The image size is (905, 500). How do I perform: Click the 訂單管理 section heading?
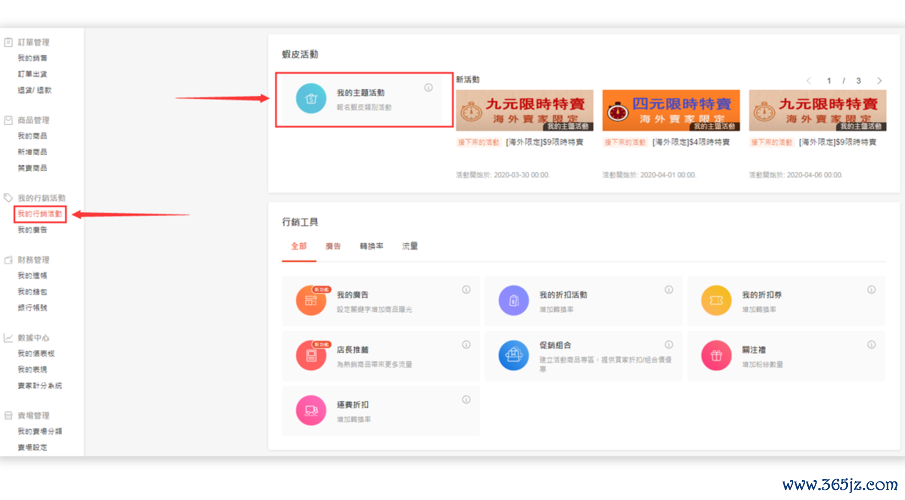click(x=33, y=42)
